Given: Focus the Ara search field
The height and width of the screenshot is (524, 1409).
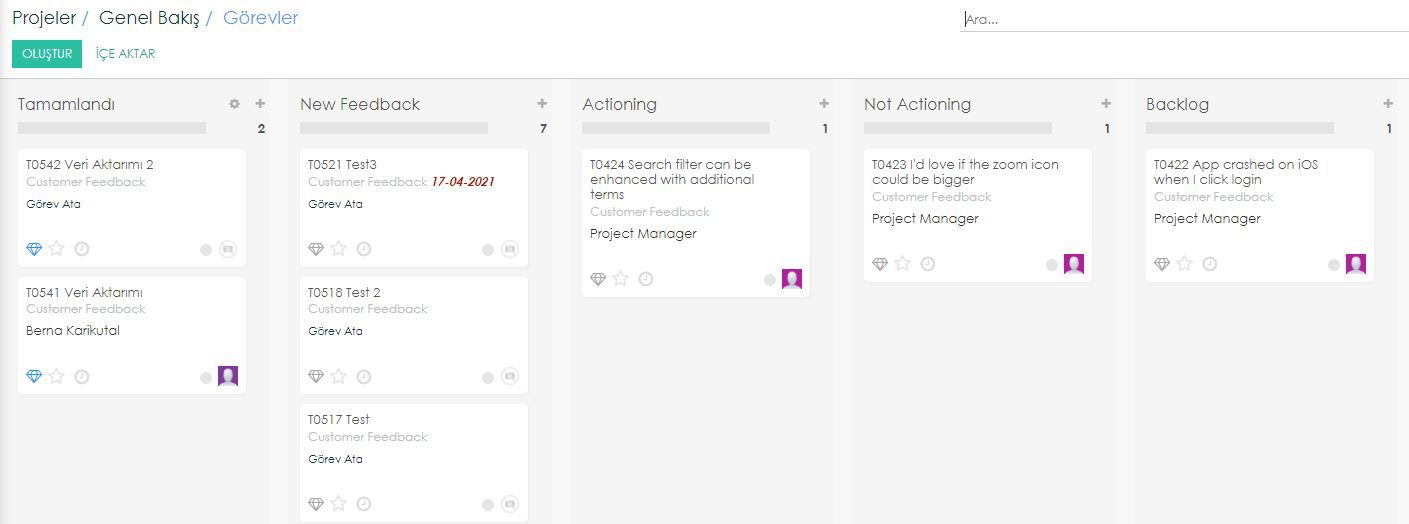Looking at the screenshot, I should point(1184,19).
